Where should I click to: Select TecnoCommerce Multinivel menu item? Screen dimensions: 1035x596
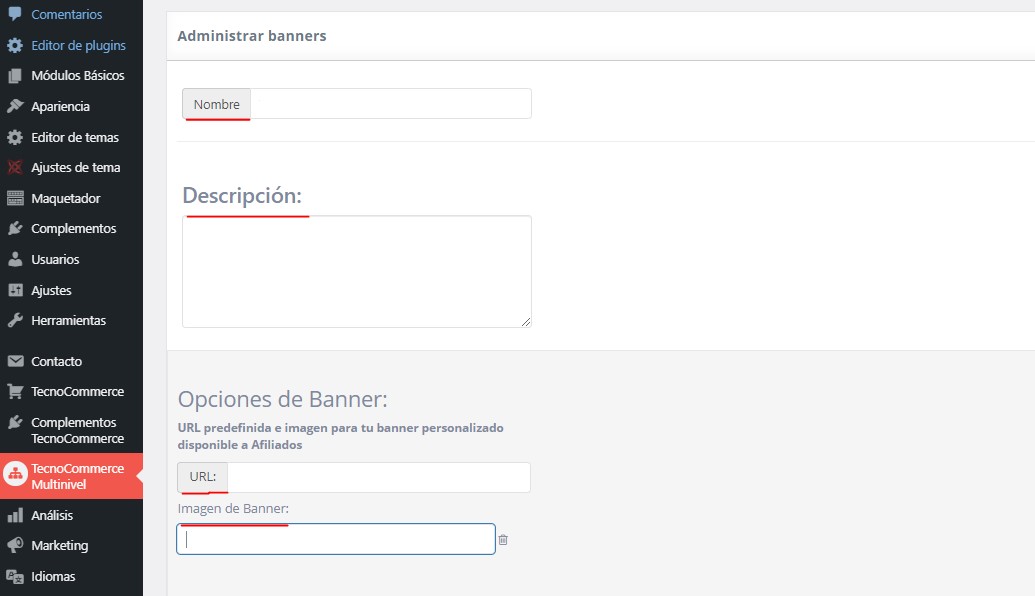(77, 476)
